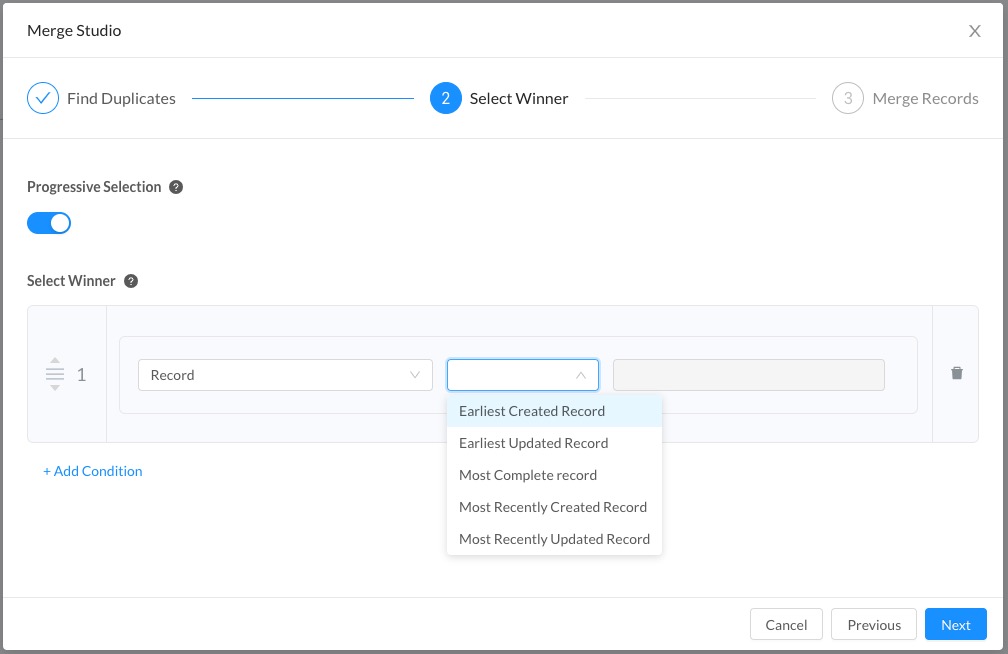Go to Find Duplicates step label
This screenshot has height=654, width=1008.
click(122, 98)
